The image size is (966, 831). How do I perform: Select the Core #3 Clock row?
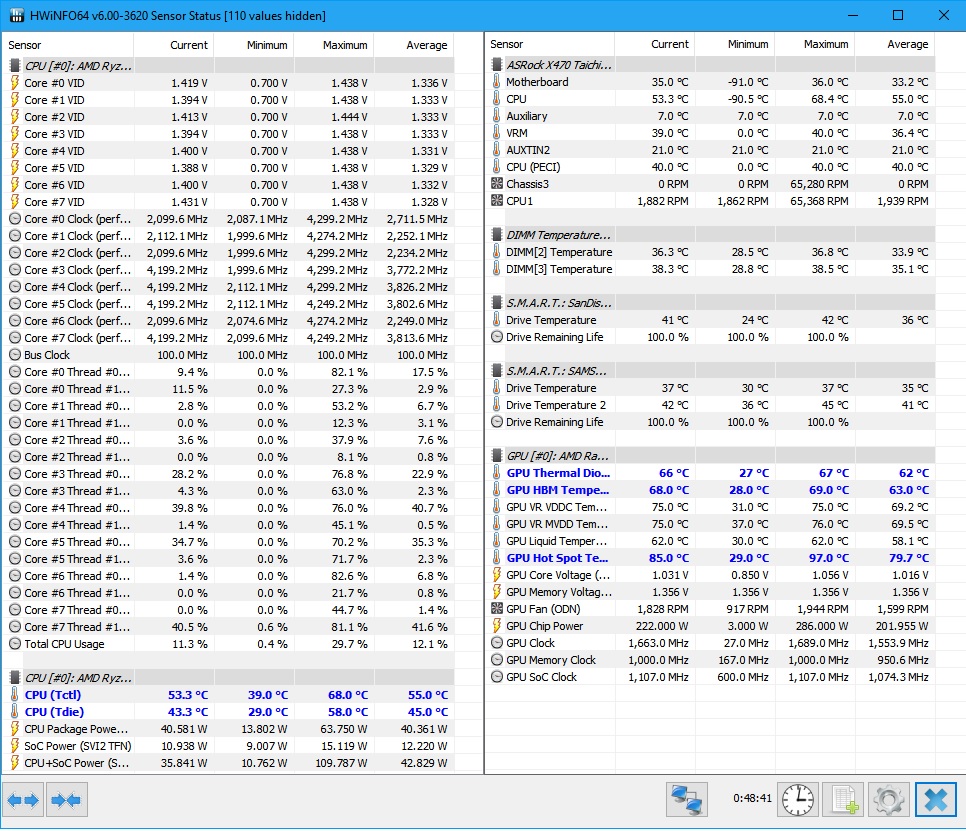coord(231,270)
